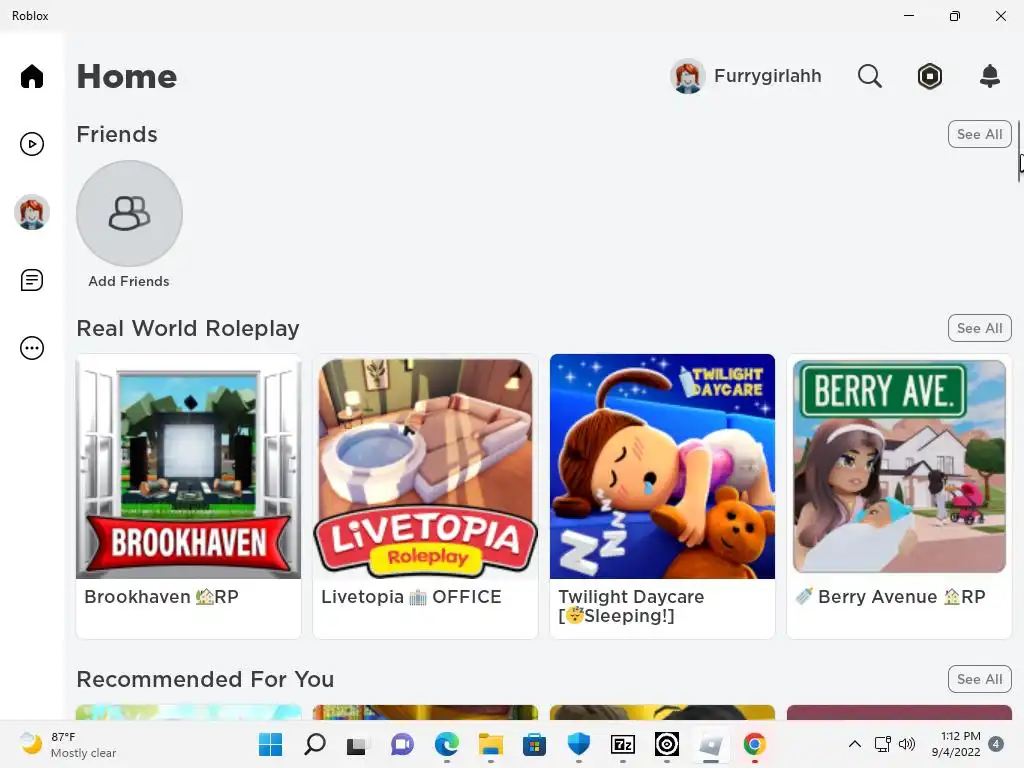Open the Brookhaven game thumbnail
Viewport: 1024px width, 768px height.
click(x=189, y=466)
